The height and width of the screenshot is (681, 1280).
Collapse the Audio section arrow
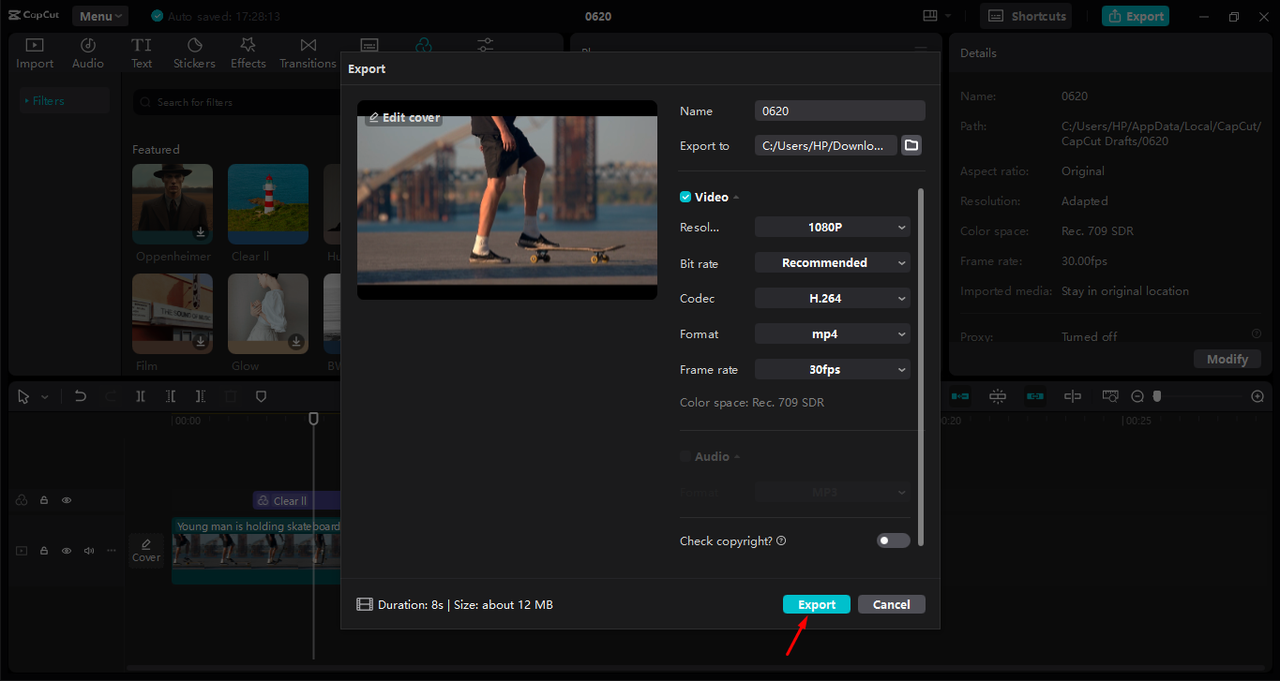click(737, 457)
